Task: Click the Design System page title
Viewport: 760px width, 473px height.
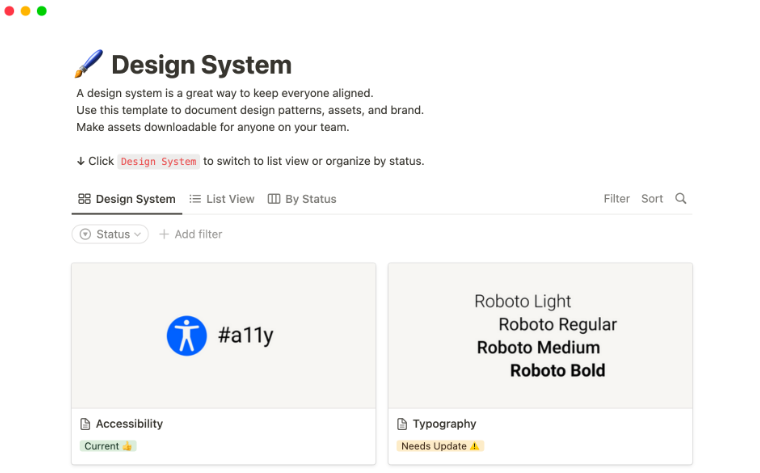Action: (201, 65)
